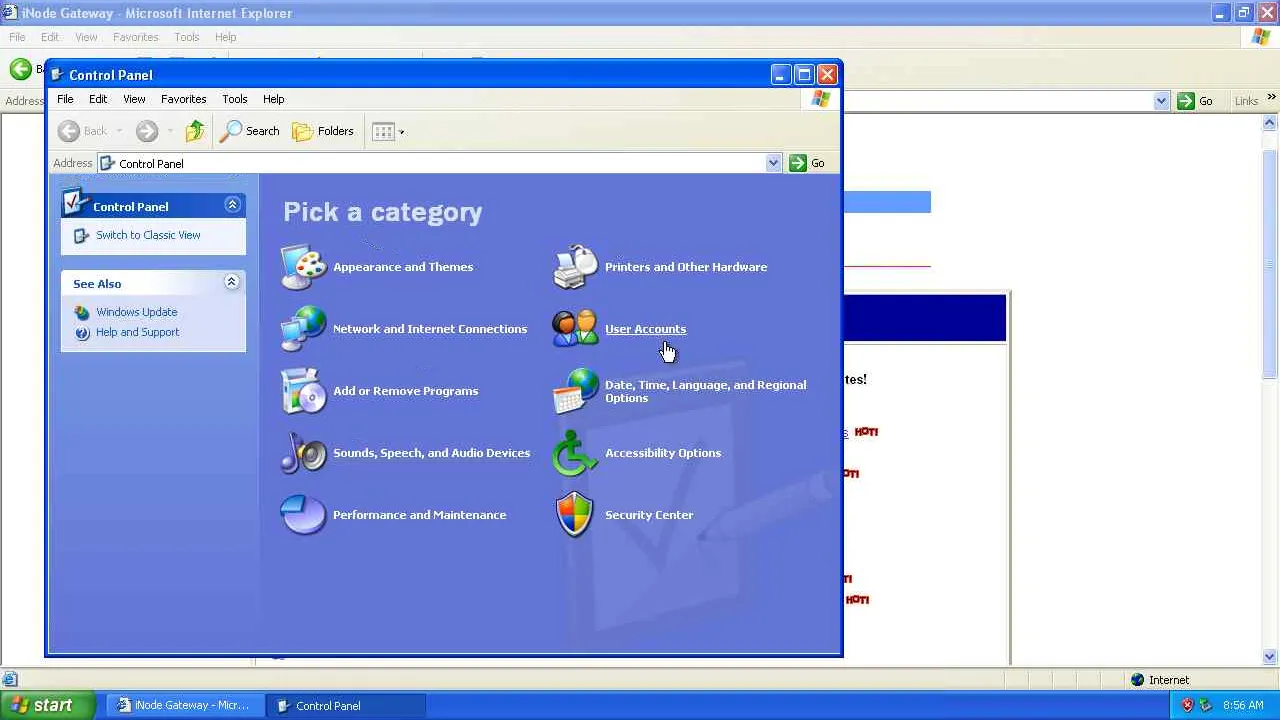
Task: Collapse the See Also side pane section
Action: pyautogui.click(x=232, y=283)
